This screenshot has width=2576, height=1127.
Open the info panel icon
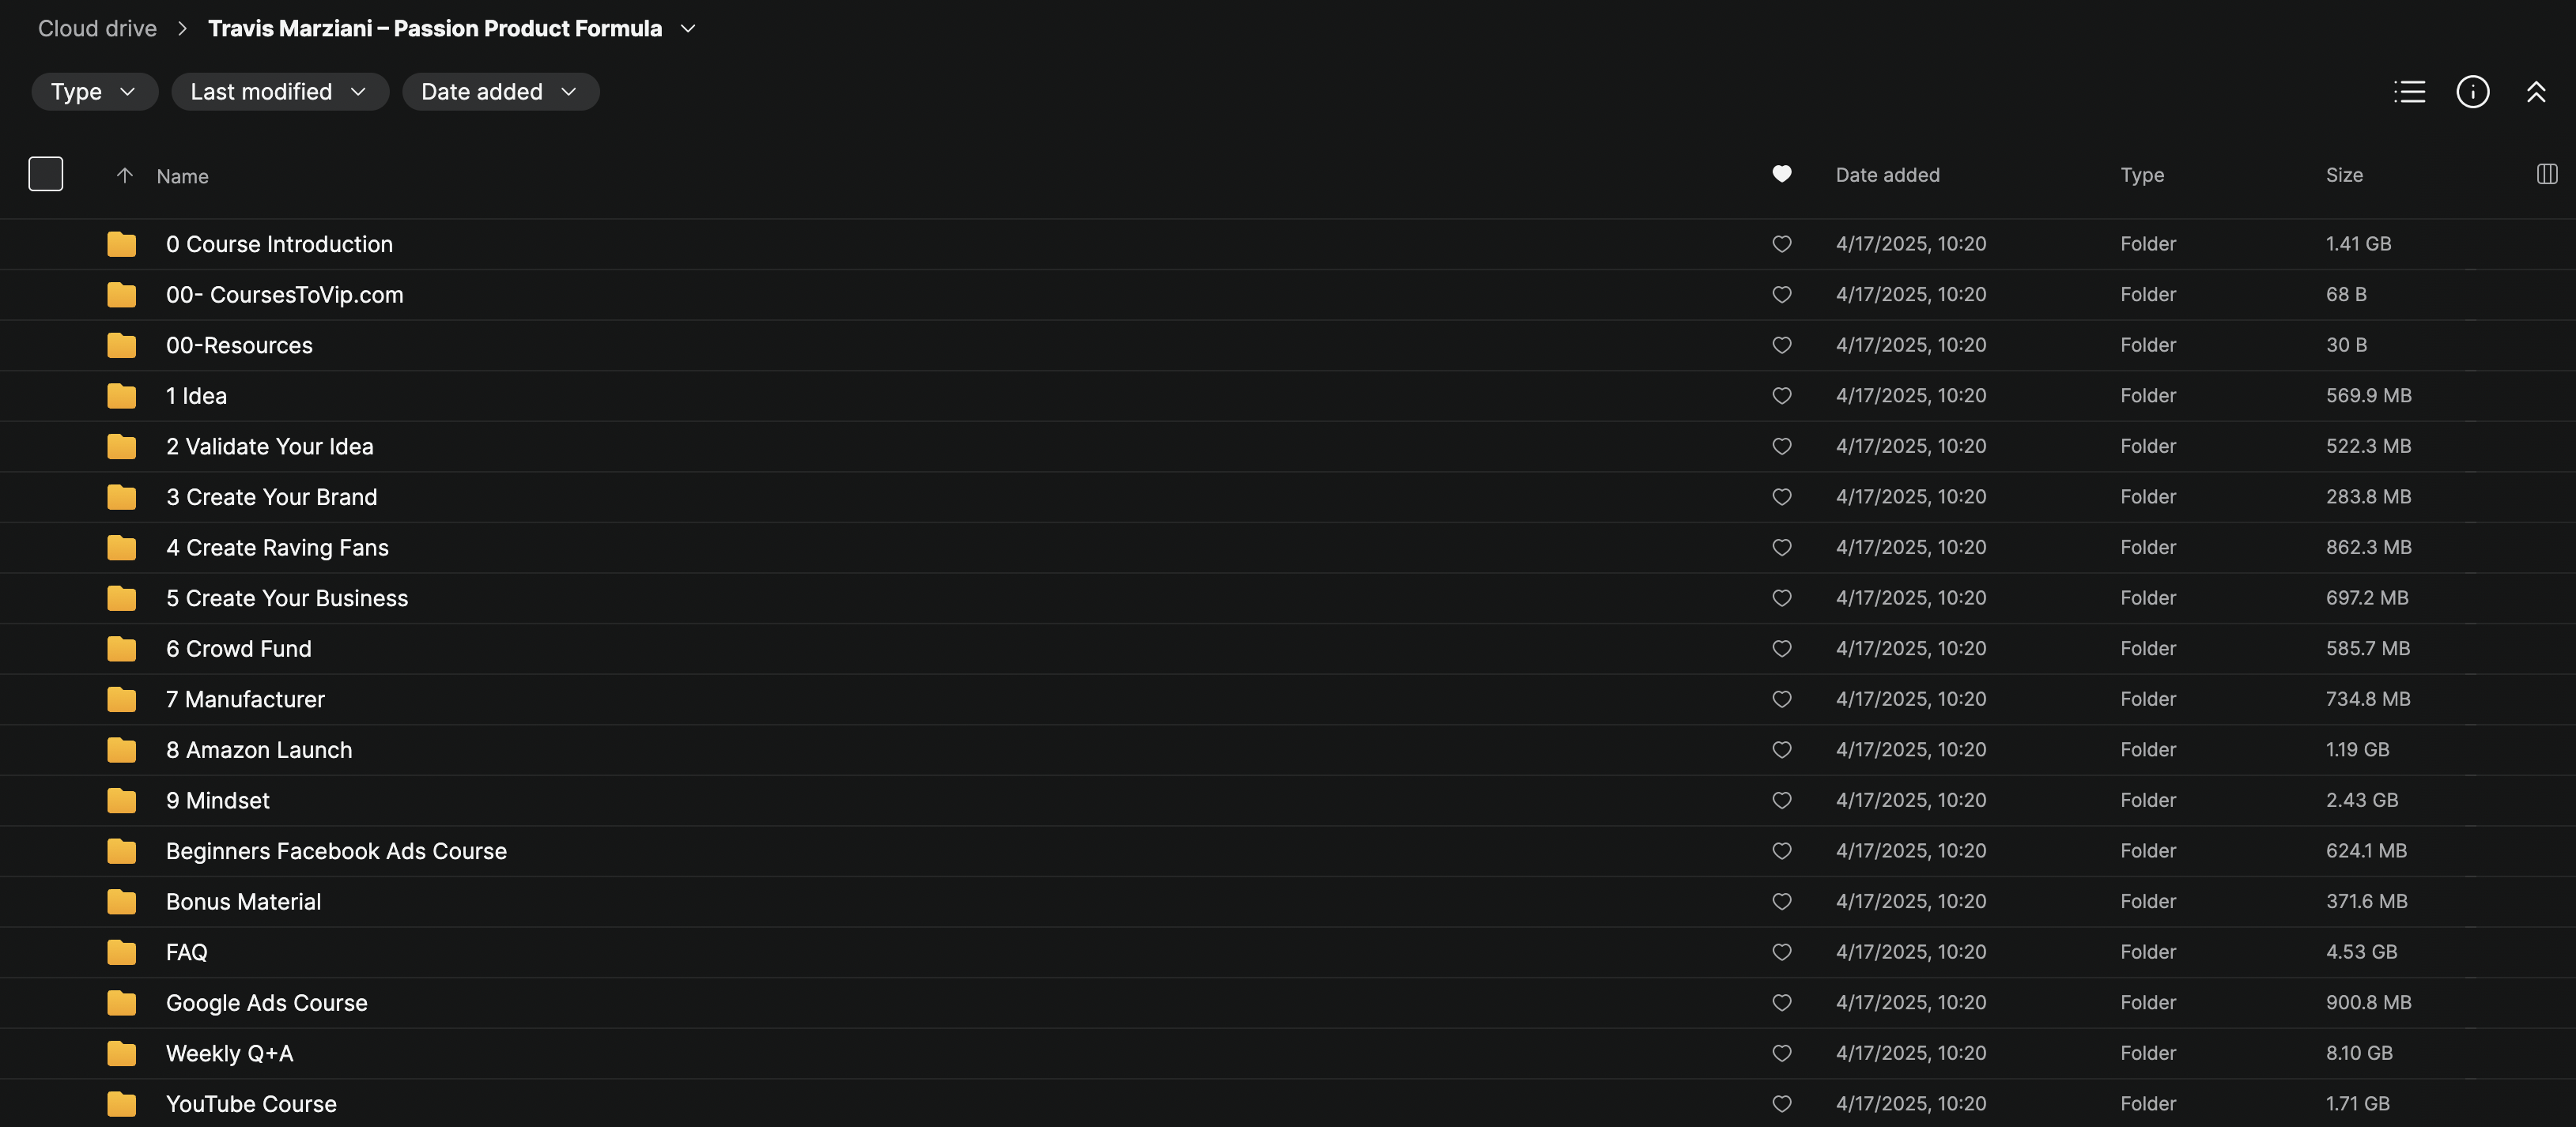click(2472, 92)
